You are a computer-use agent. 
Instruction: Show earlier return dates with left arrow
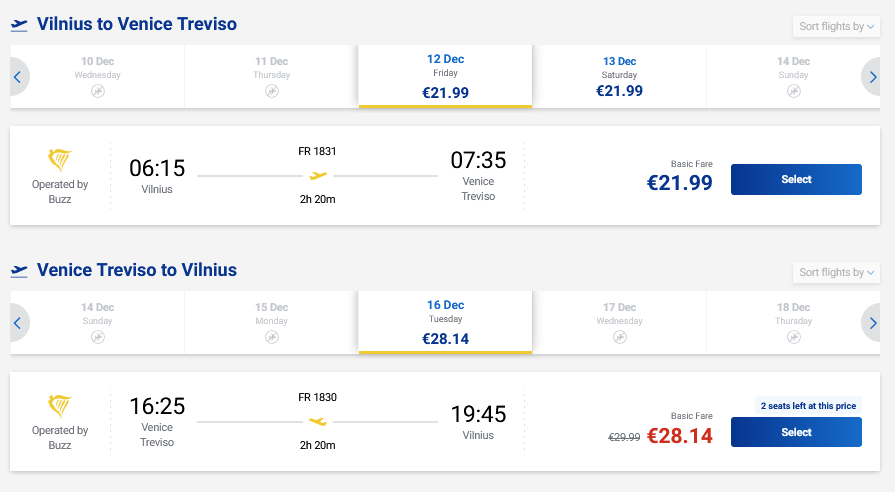[x=18, y=322]
